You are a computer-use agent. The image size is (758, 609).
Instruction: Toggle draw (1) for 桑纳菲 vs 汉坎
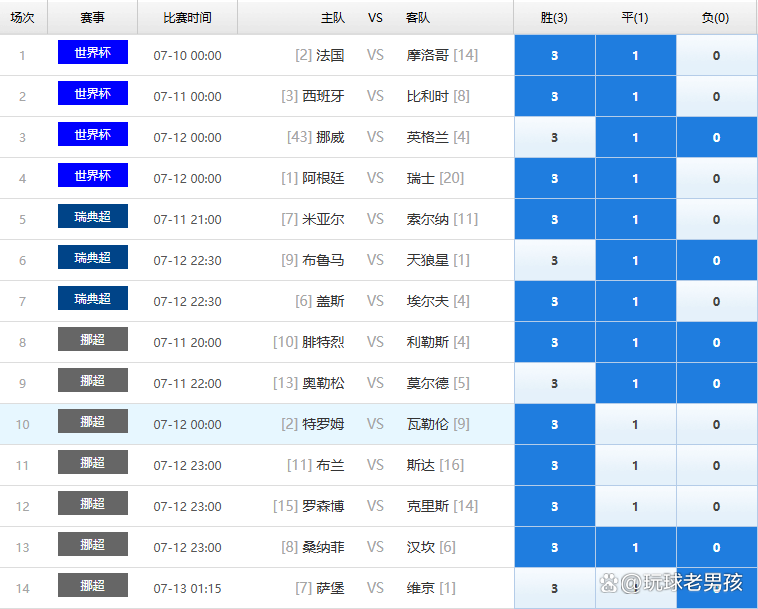click(636, 548)
